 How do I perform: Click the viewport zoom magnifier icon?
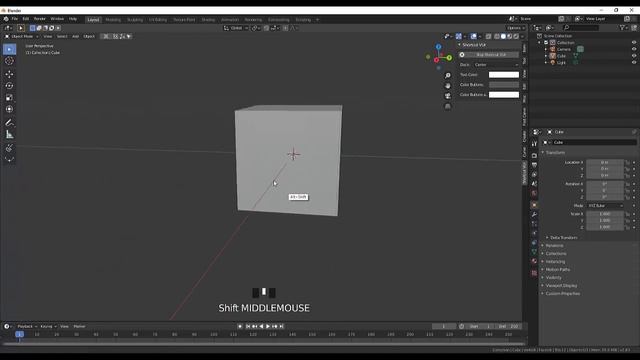coord(448,76)
